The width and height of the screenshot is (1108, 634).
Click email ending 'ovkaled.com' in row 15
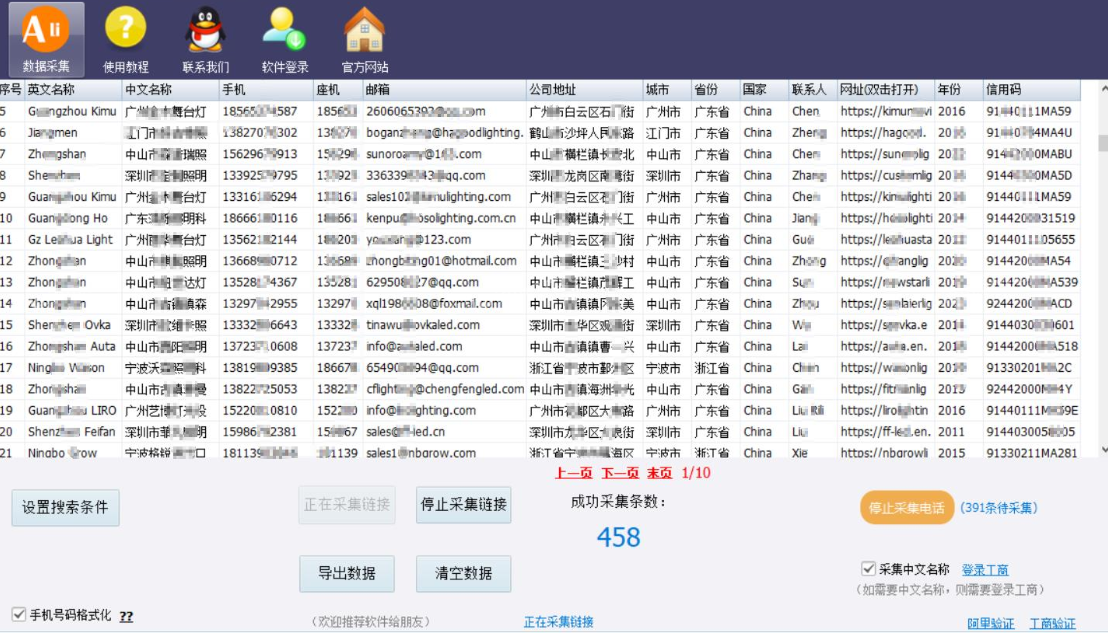pyautogui.click(x=423, y=325)
